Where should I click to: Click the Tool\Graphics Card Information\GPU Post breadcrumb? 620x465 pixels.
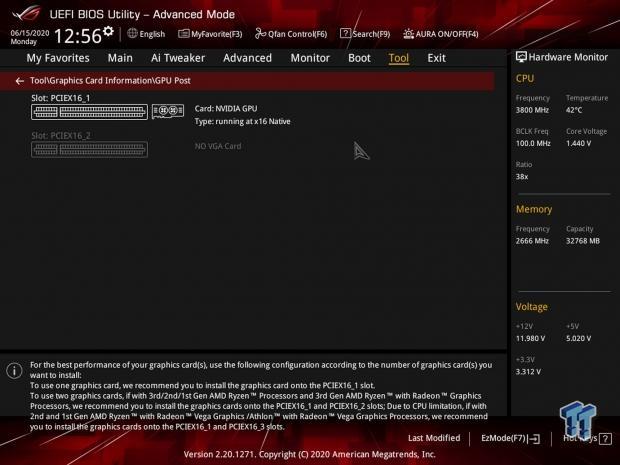coord(110,81)
